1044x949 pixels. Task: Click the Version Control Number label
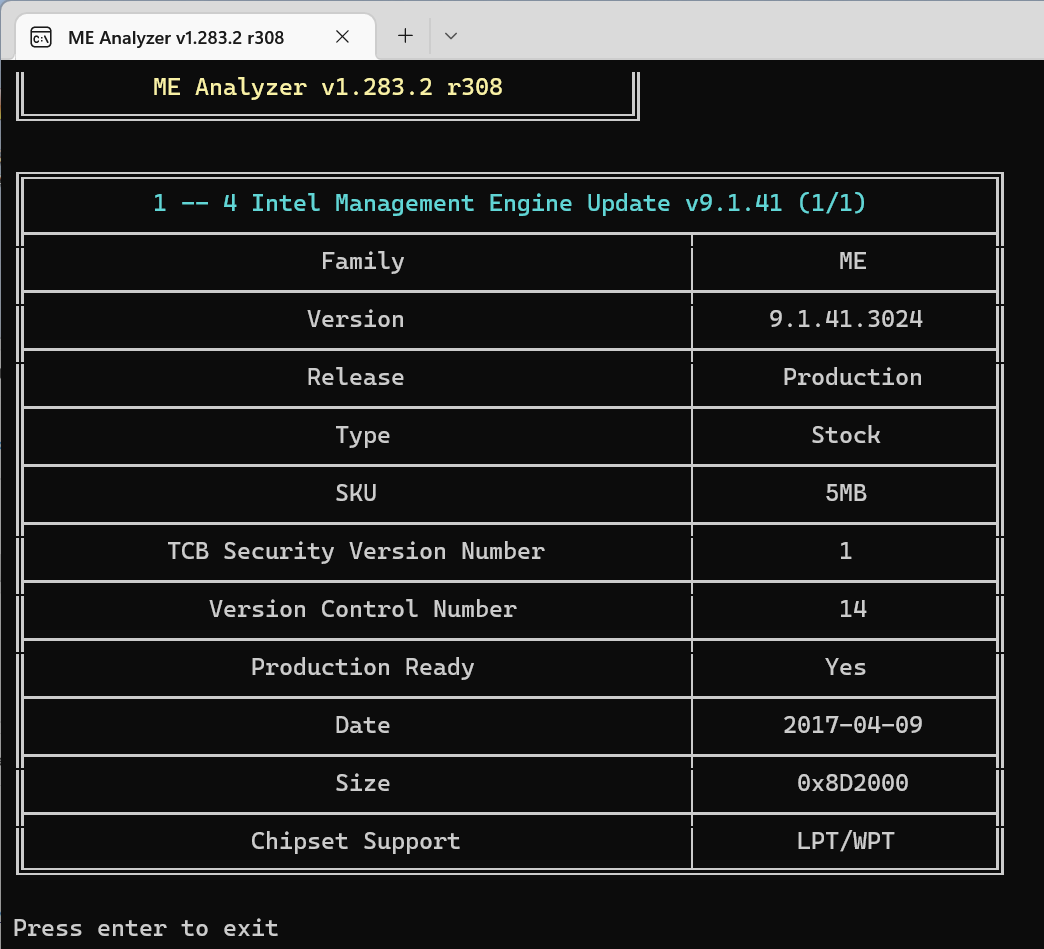[362, 609]
